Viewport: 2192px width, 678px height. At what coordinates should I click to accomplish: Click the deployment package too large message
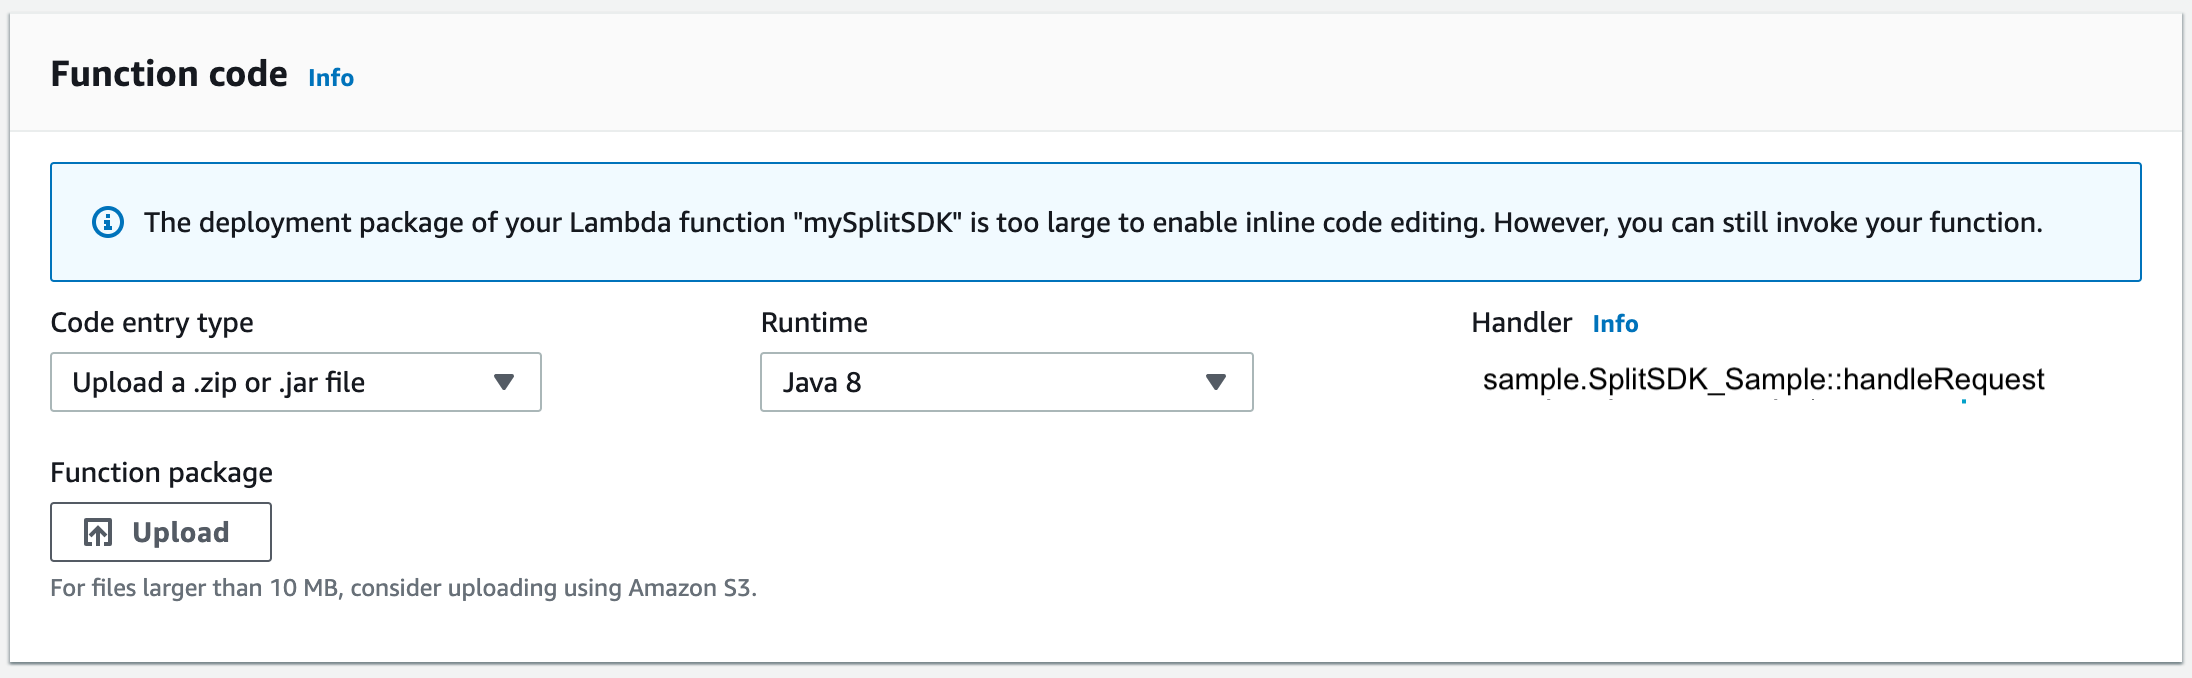click(x=1092, y=222)
